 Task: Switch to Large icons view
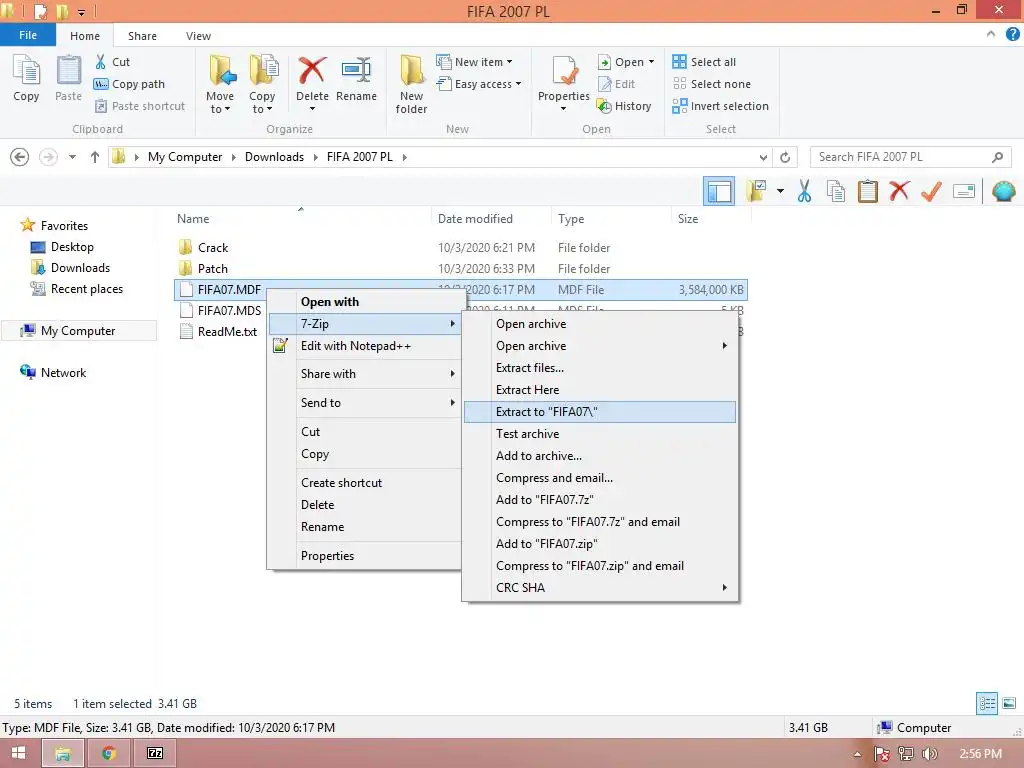[1009, 703]
